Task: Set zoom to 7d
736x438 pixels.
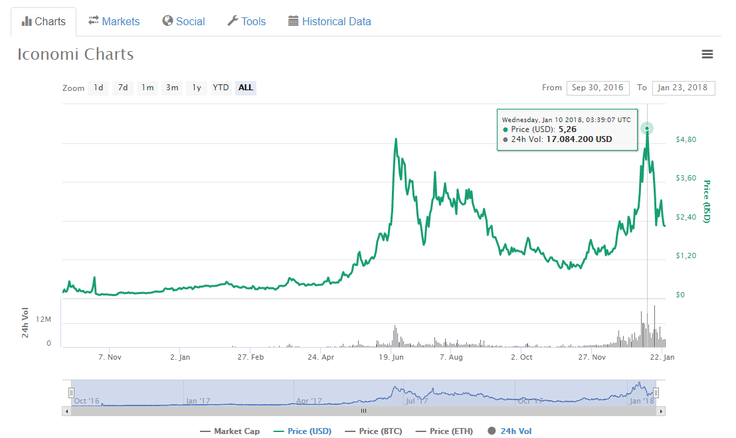Action: tap(123, 88)
